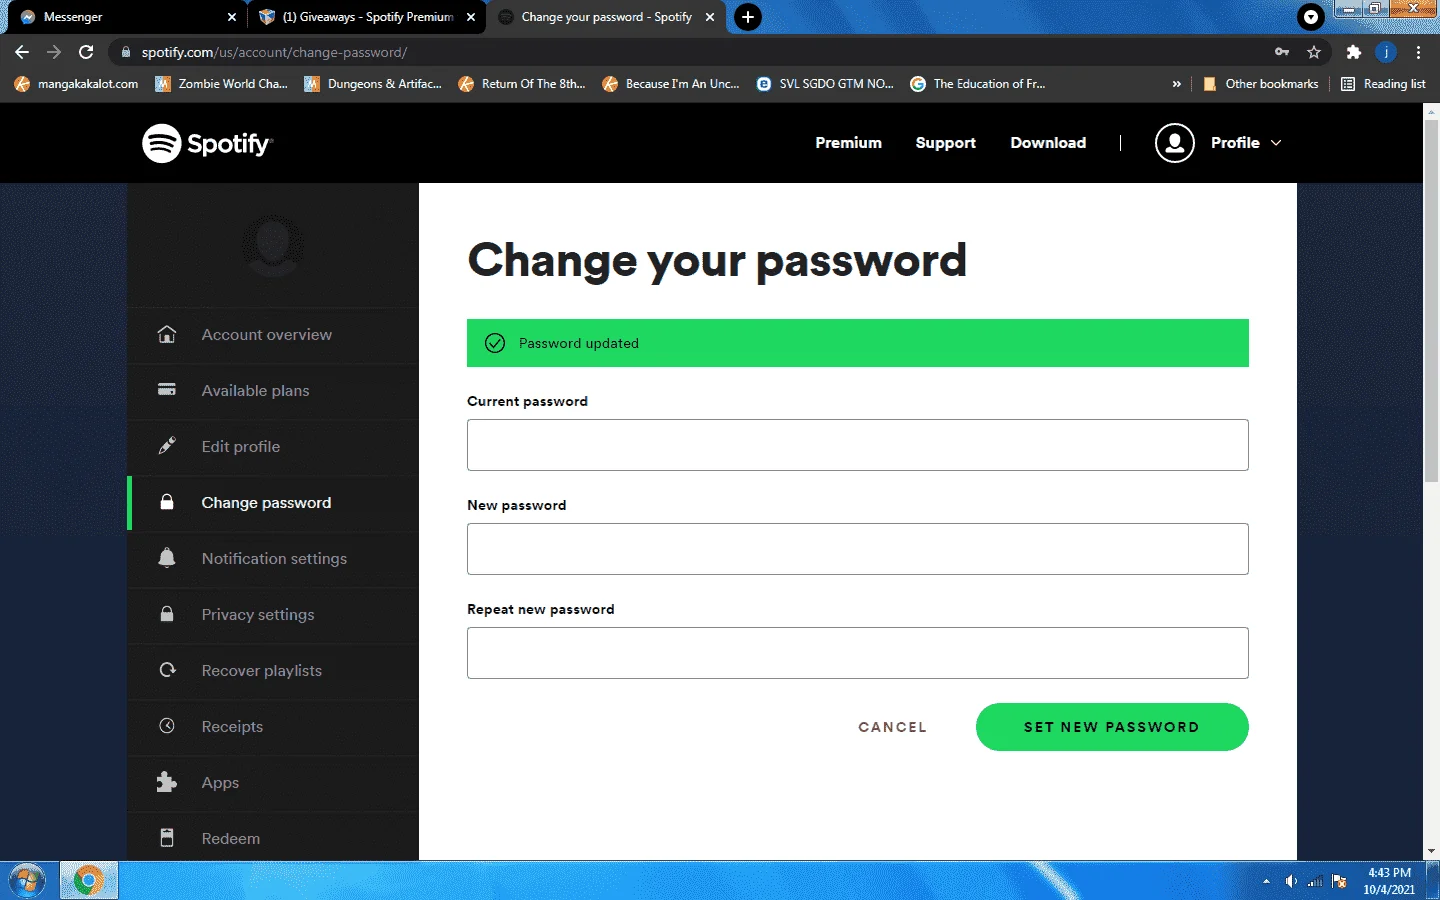
Task: Show hidden system tray icons
Action: [1266, 881]
